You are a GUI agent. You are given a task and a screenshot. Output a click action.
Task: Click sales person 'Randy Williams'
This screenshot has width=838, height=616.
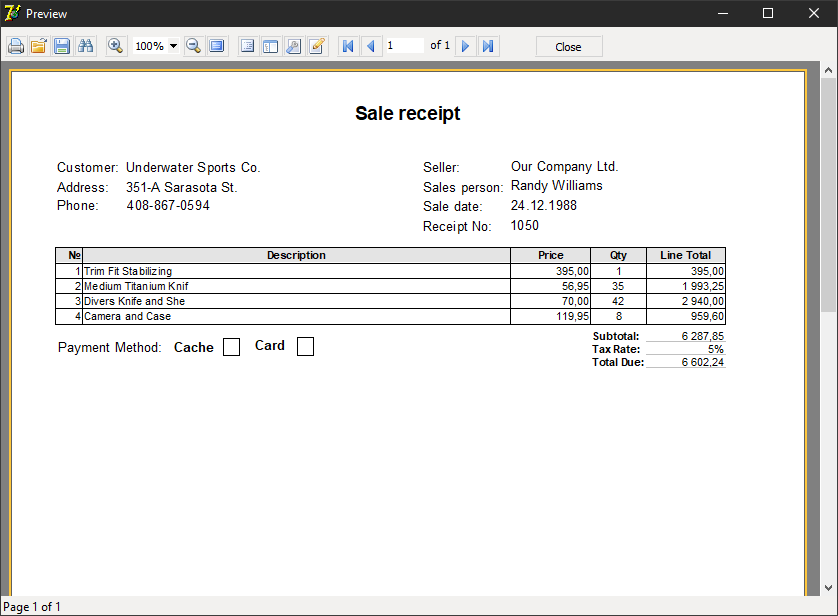tap(556, 185)
